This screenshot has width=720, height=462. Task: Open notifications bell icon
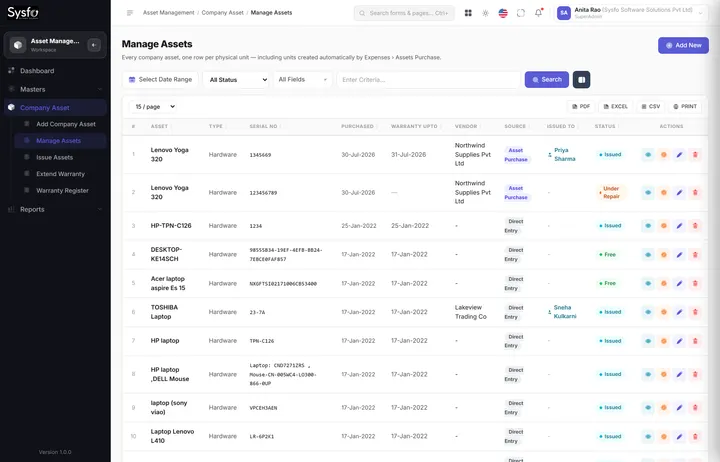[538, 13]
